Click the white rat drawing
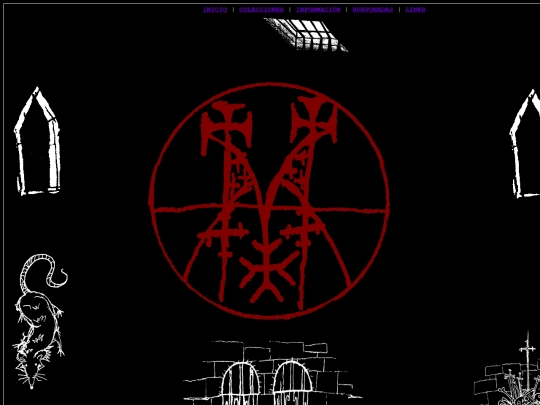 pyautogui.click(x=40, y=321)
